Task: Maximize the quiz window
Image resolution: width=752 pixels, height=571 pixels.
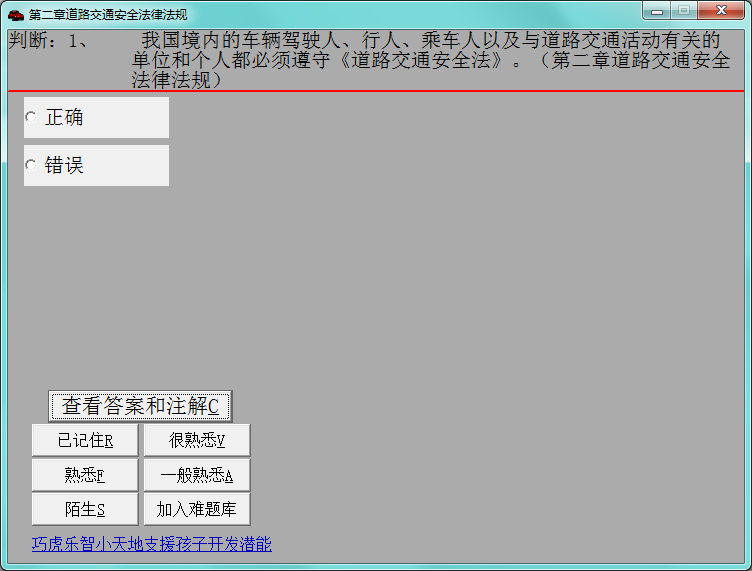Action: tap(684, 11)
